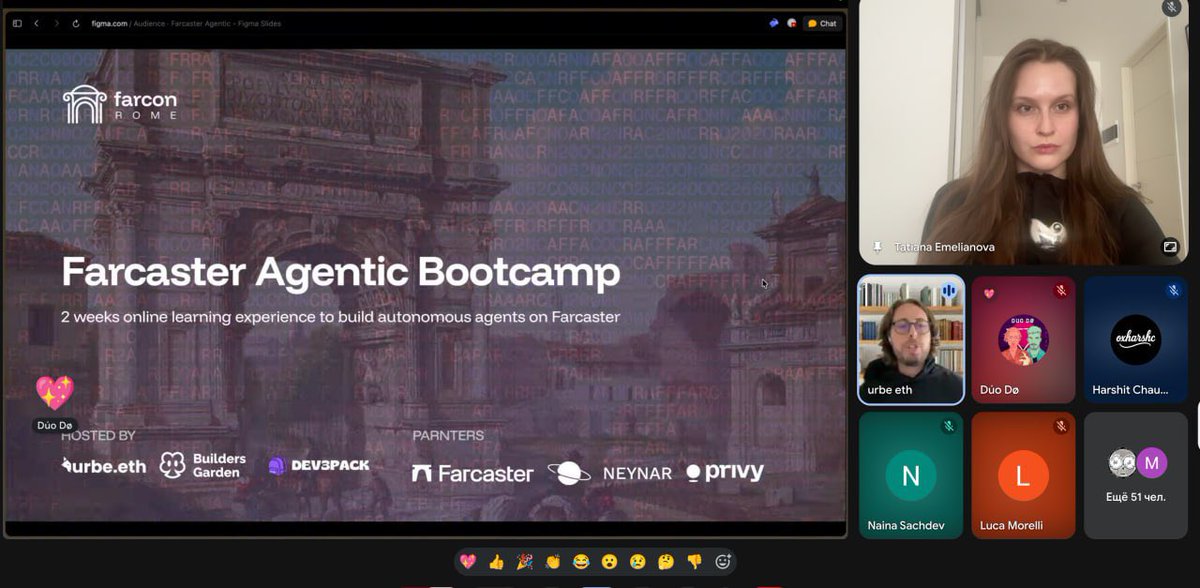Click the urbe.eth host logo

(103, 466)
